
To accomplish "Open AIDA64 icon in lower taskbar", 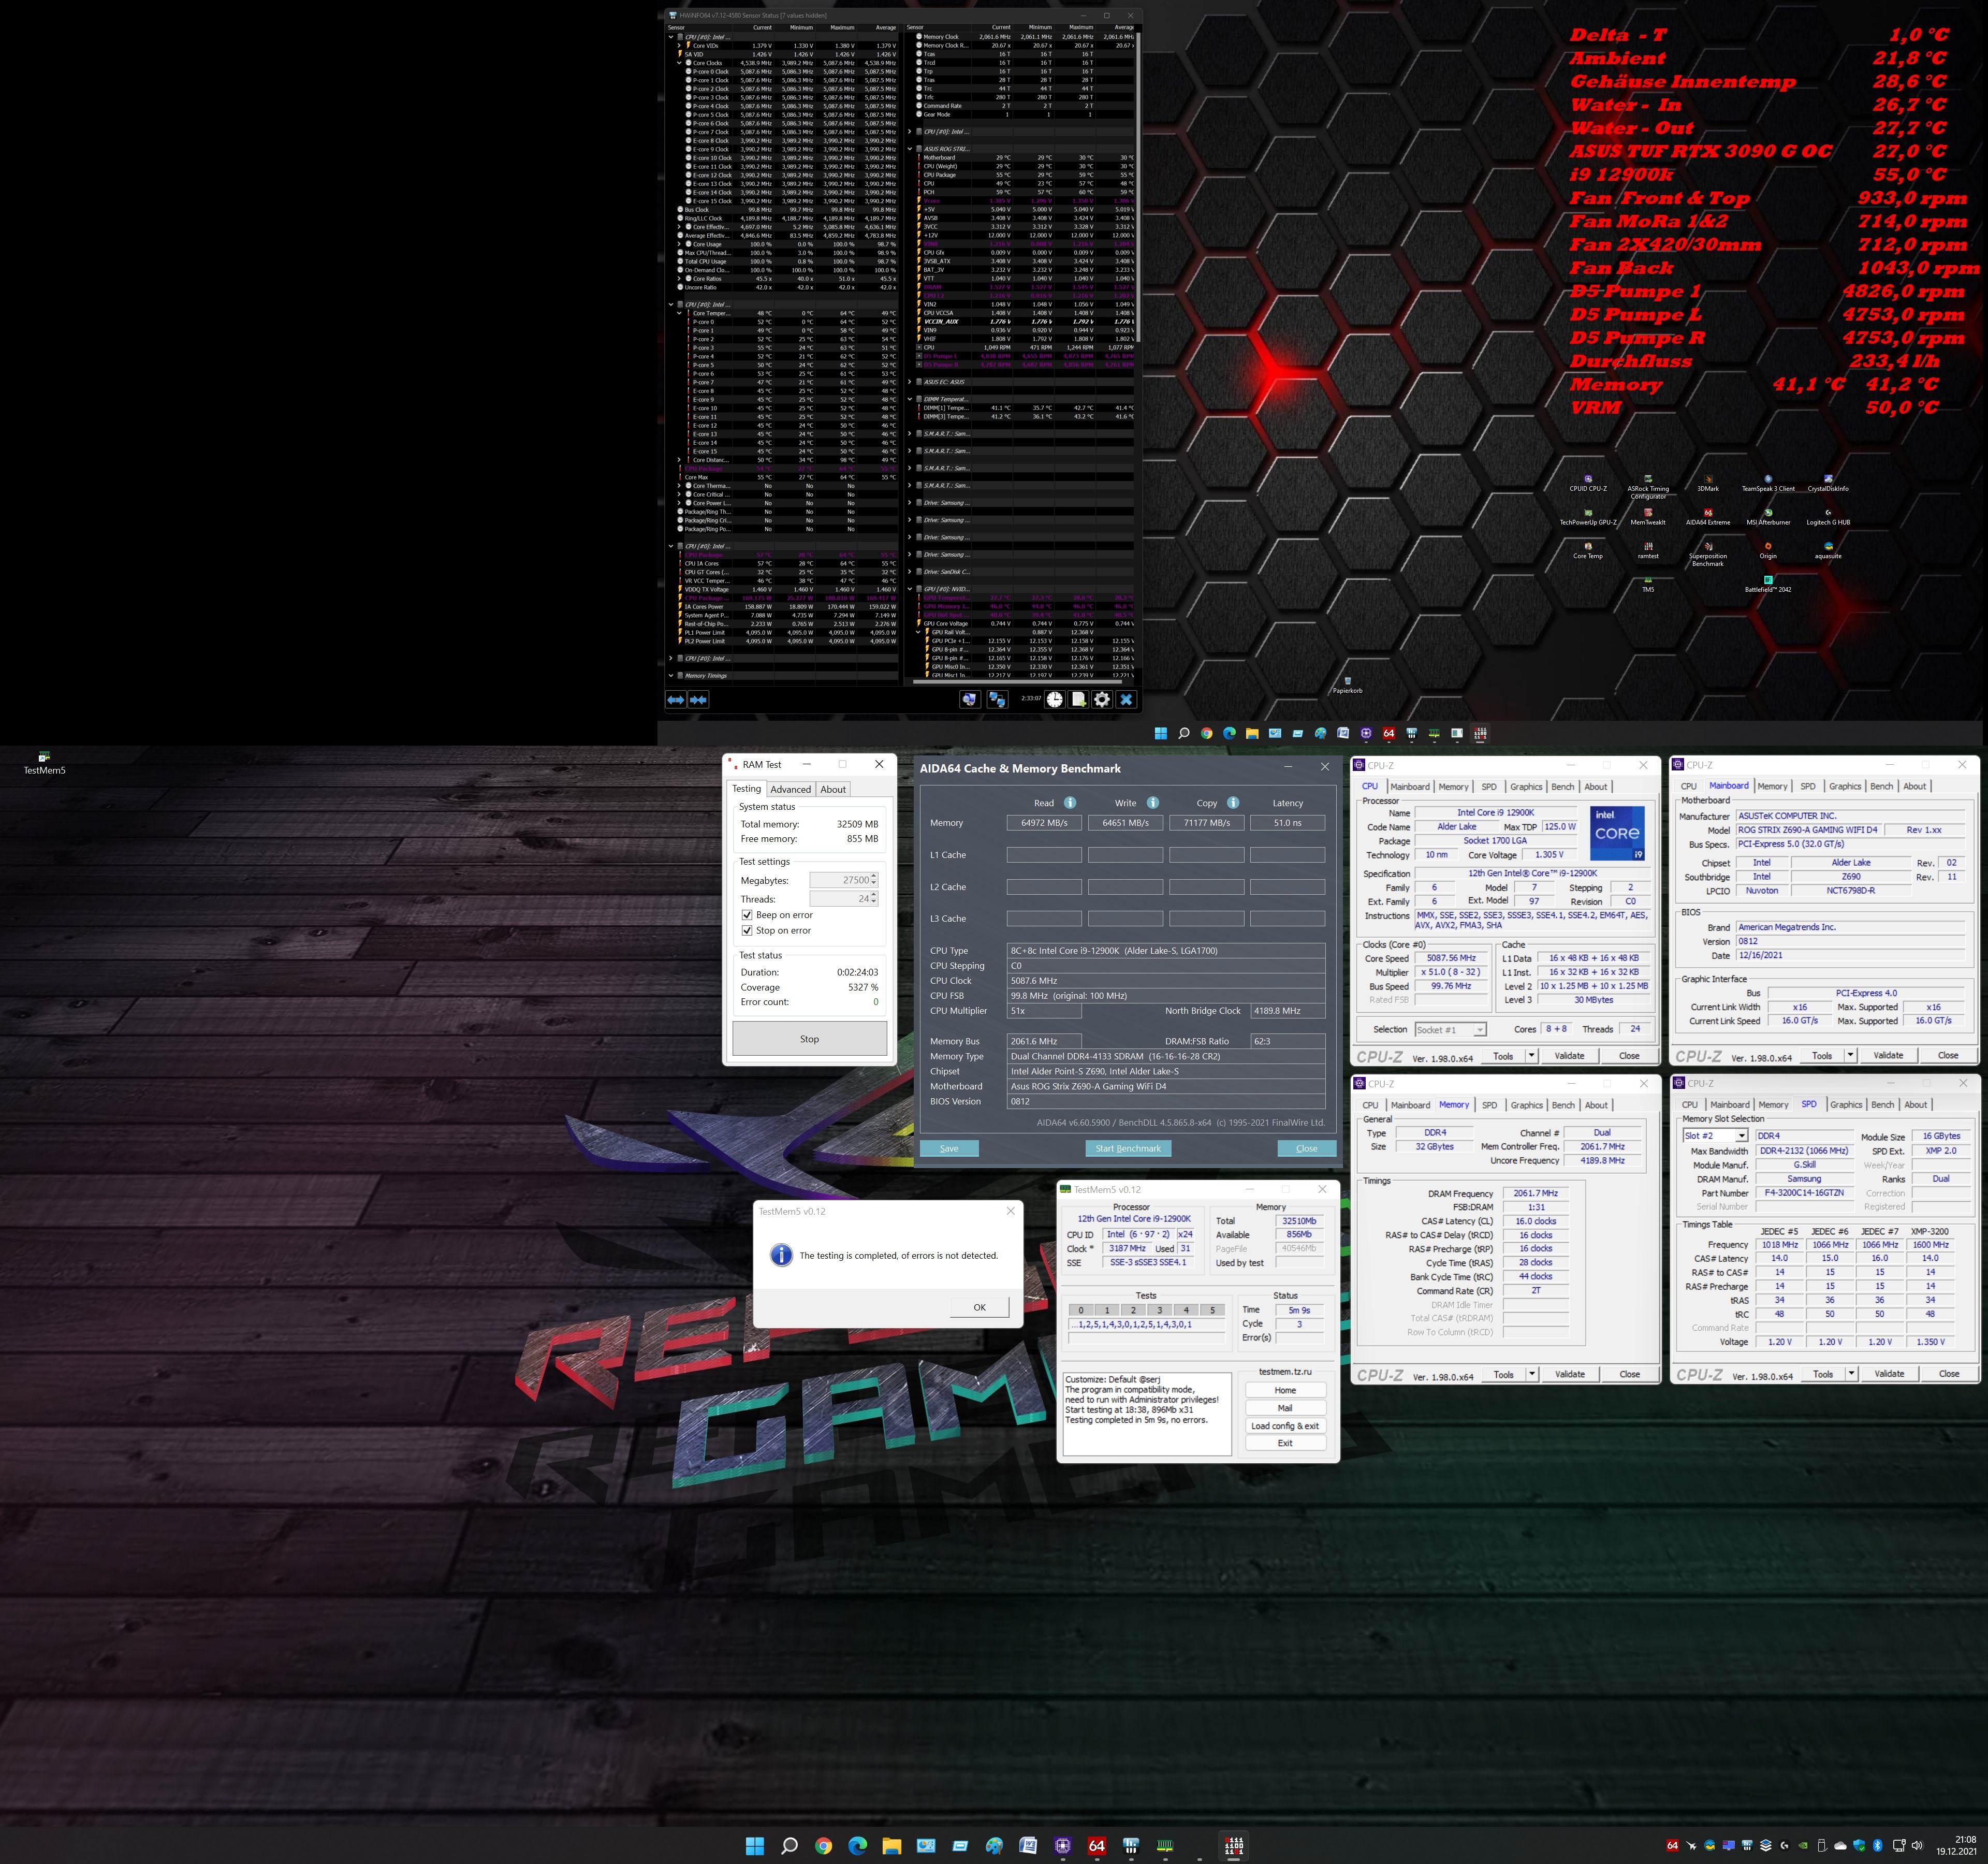I will click(1097, 1845).
